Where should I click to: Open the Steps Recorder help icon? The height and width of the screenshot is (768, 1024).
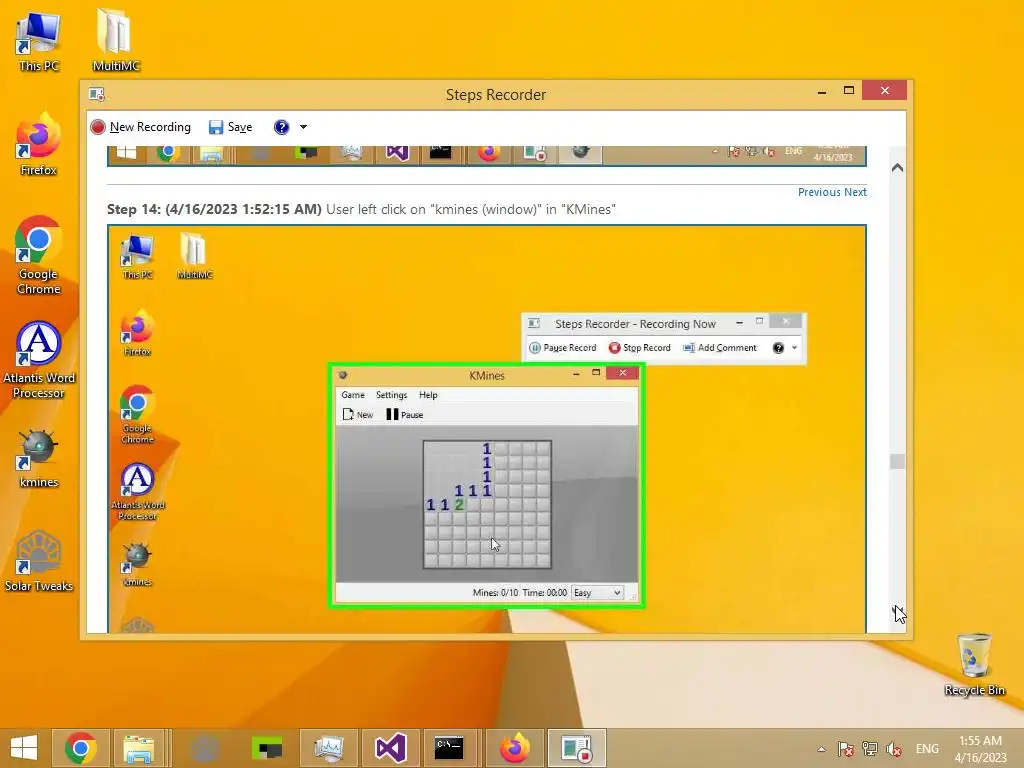click(x=281, y=127)
